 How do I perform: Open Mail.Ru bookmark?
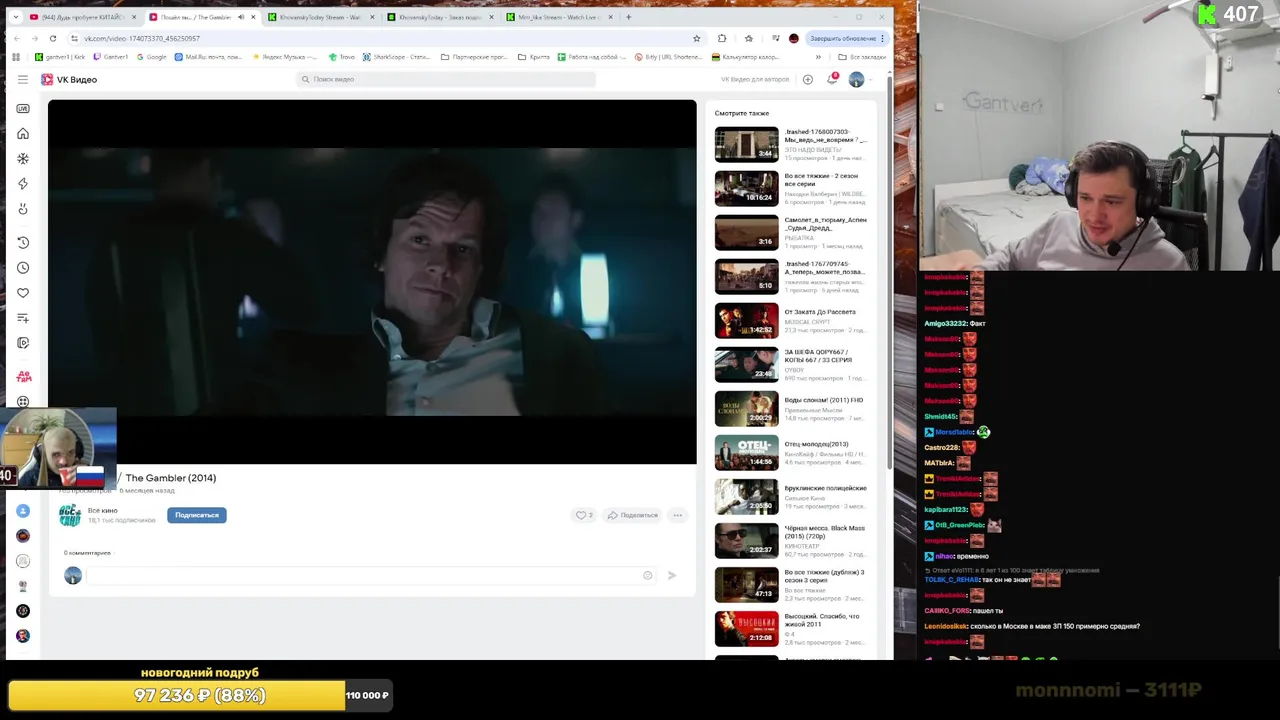[x=208, y=57]
